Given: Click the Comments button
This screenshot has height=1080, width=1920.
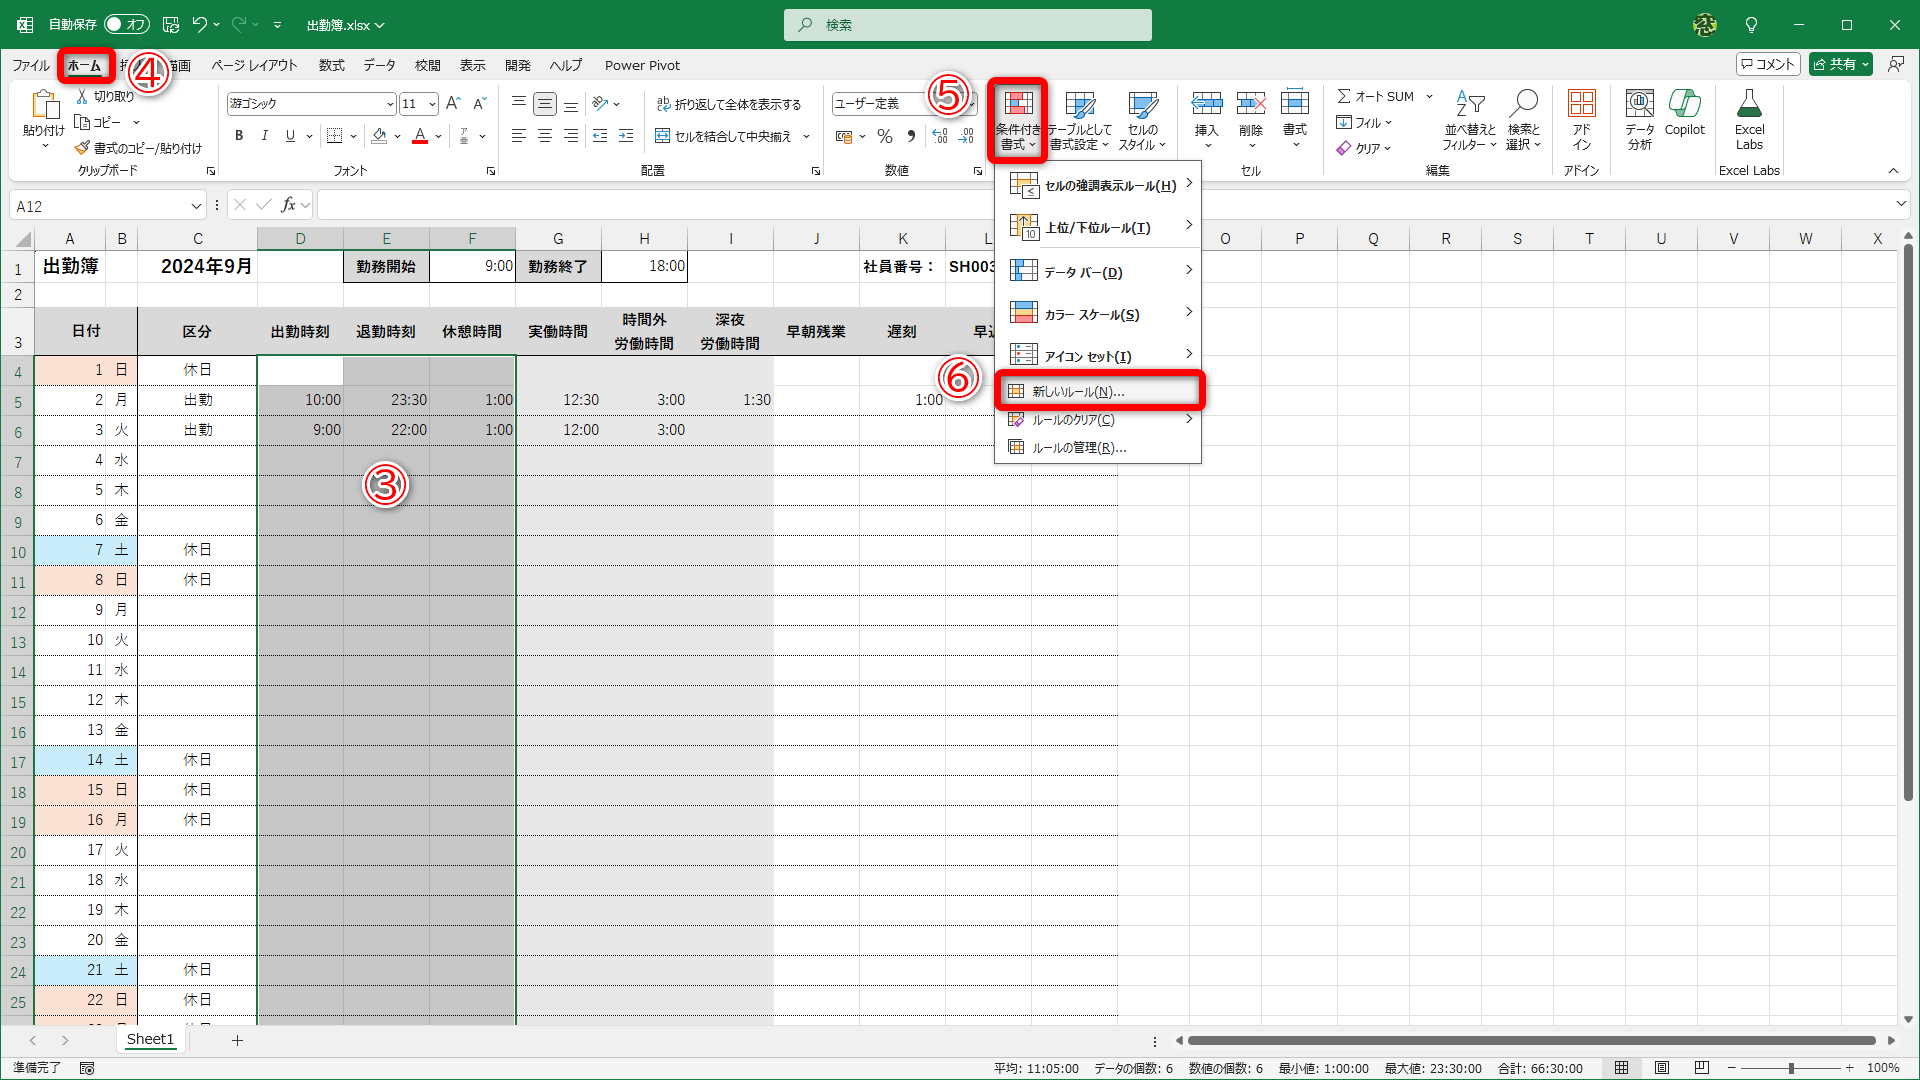Looking at the screenshot, I should tap(1768, 64).
